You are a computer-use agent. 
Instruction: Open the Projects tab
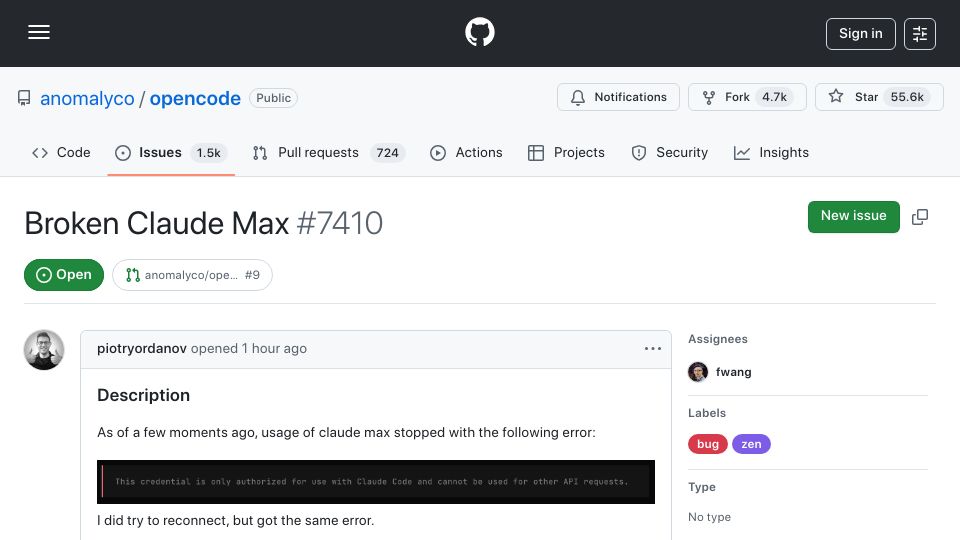(566, 152)
